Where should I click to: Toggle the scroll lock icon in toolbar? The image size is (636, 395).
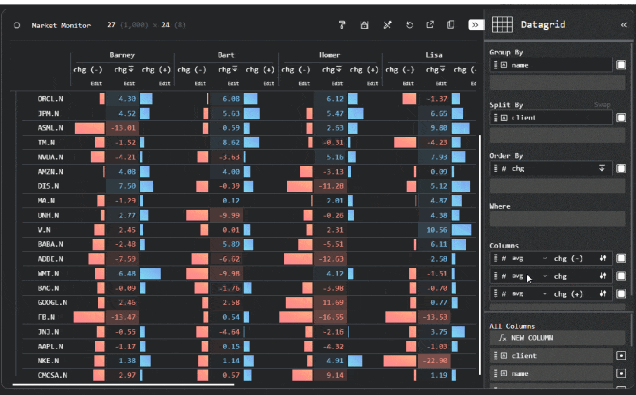[364, 25]
